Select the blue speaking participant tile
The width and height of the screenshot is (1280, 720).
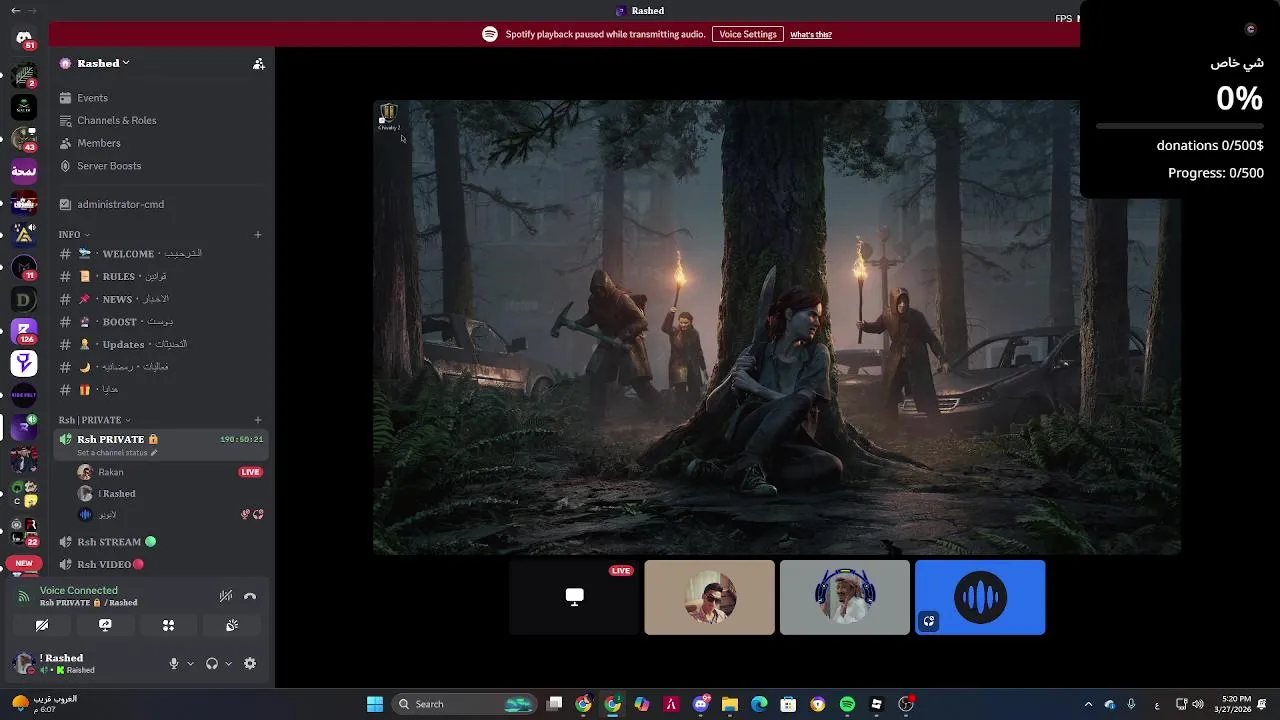tap(980, 597)
